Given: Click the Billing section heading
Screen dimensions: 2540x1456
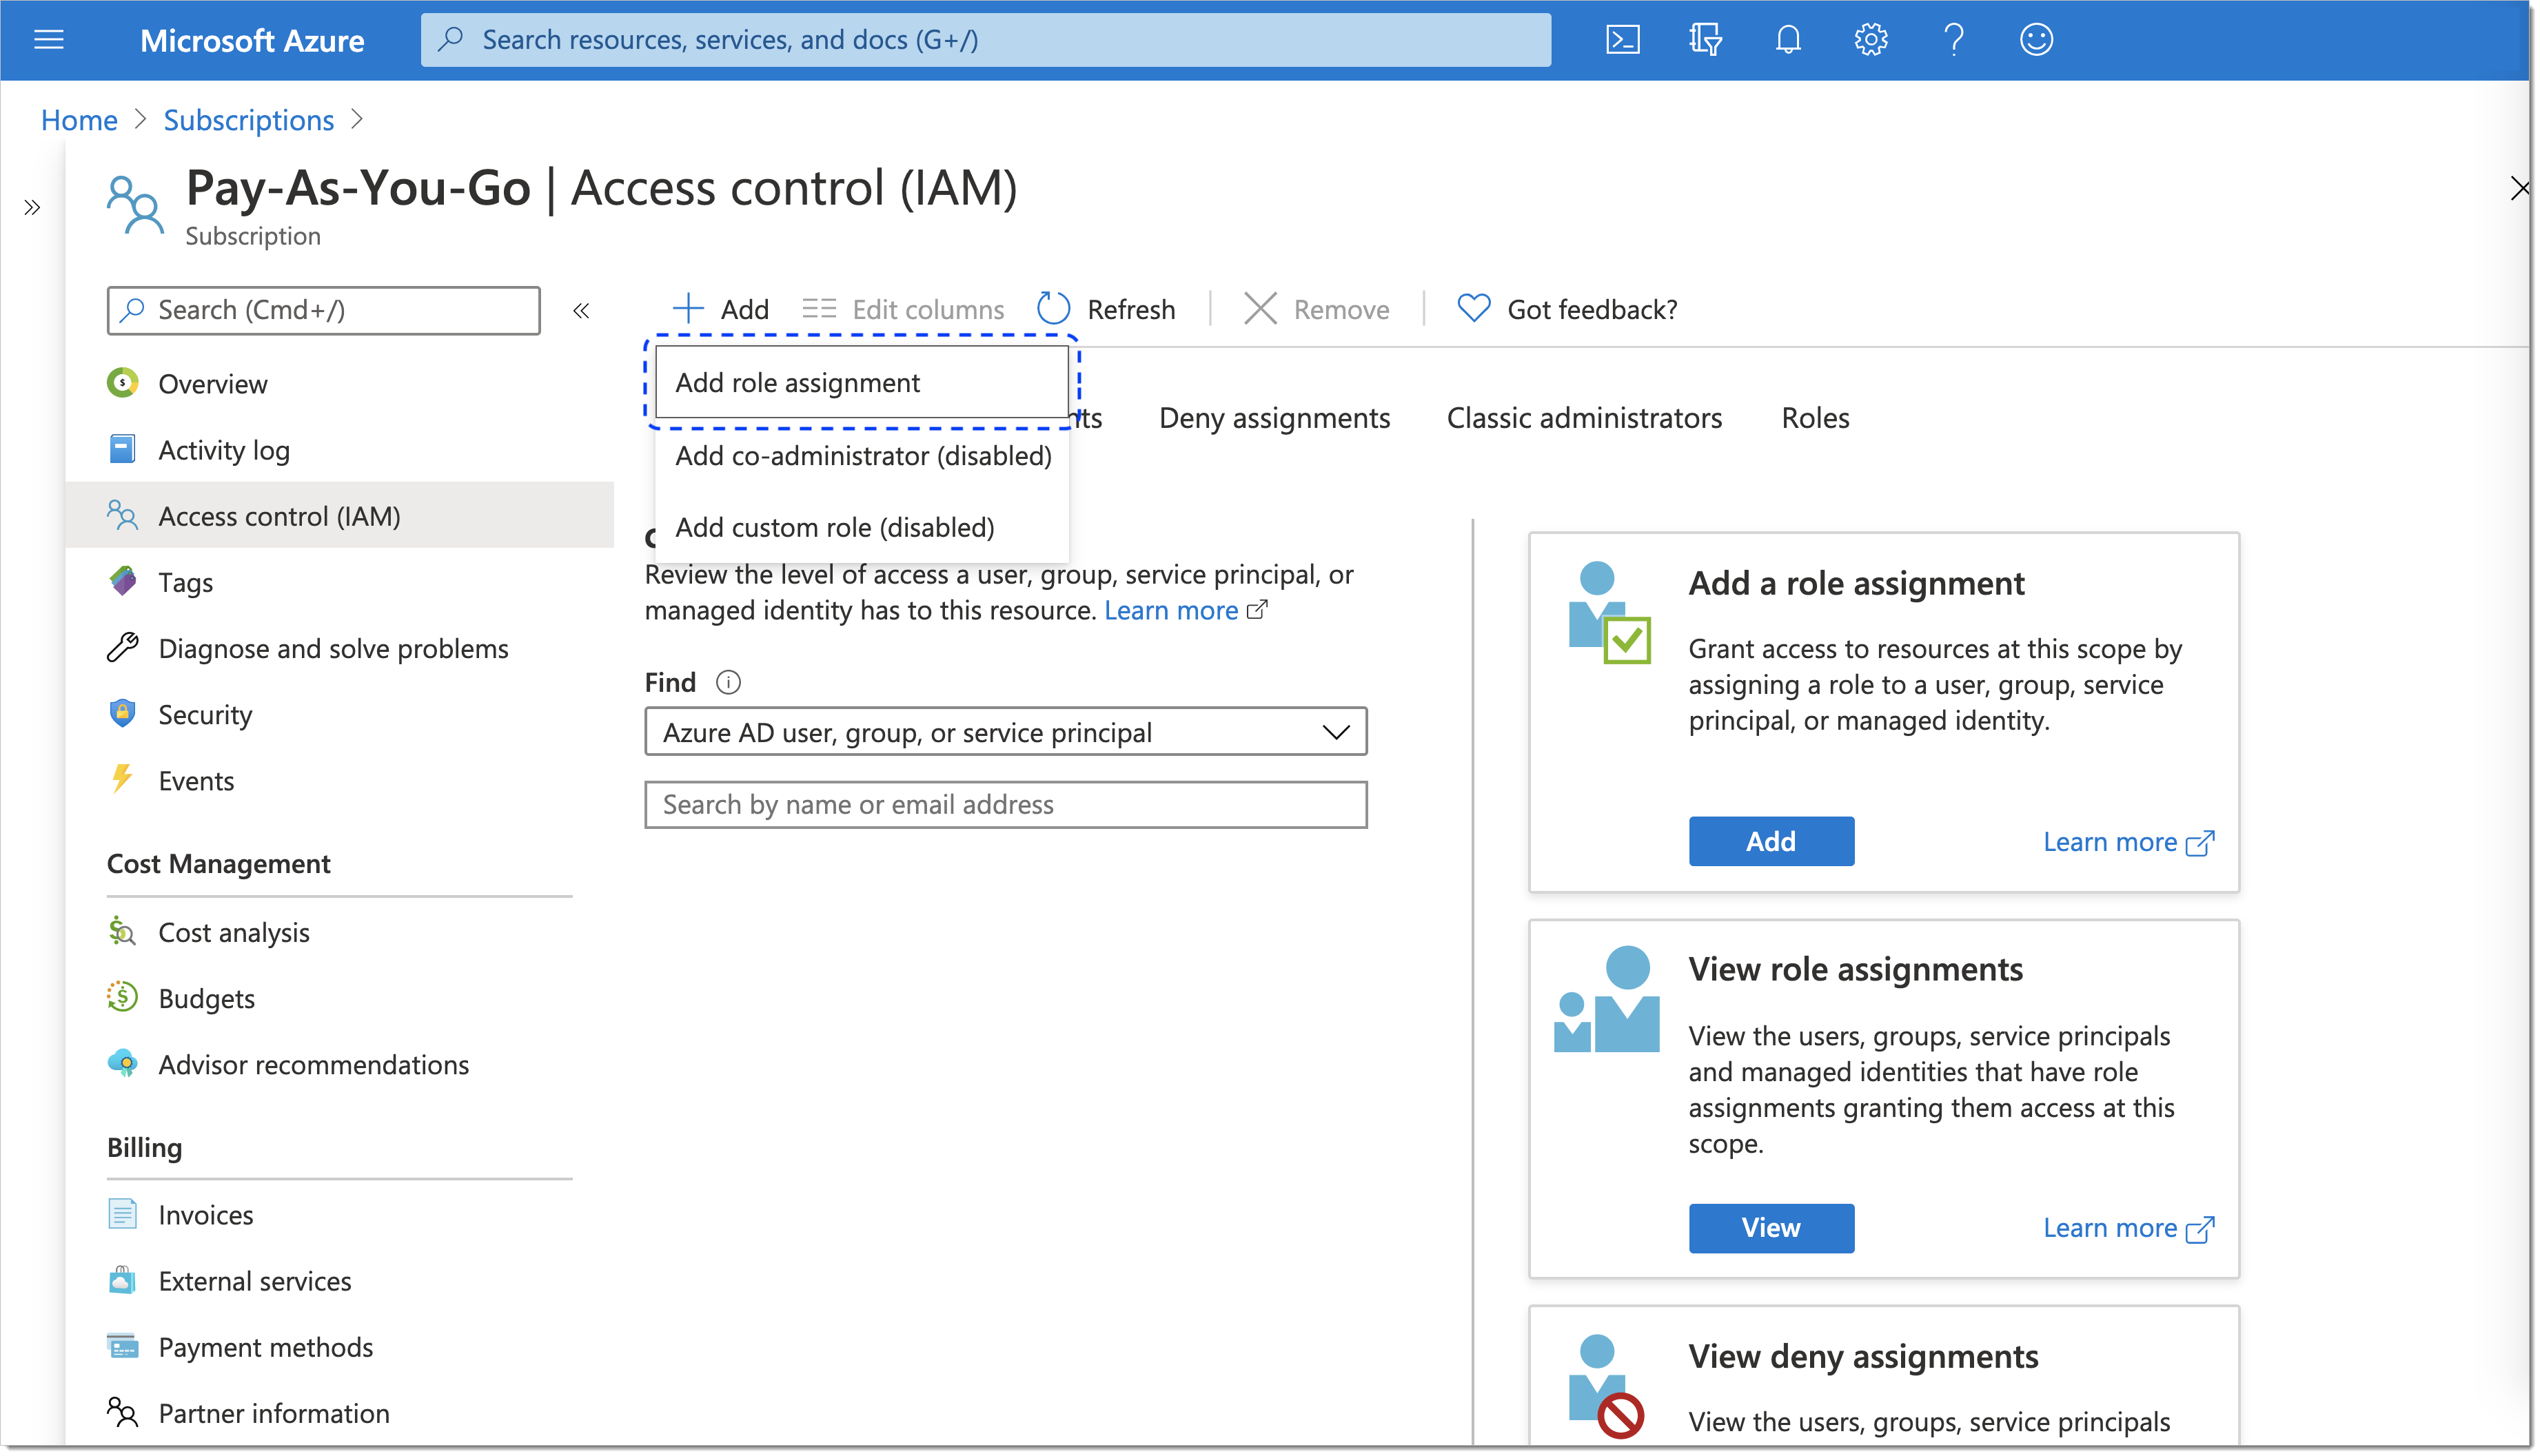Looking at the screenshot, I should click(x=144, y=1147).
